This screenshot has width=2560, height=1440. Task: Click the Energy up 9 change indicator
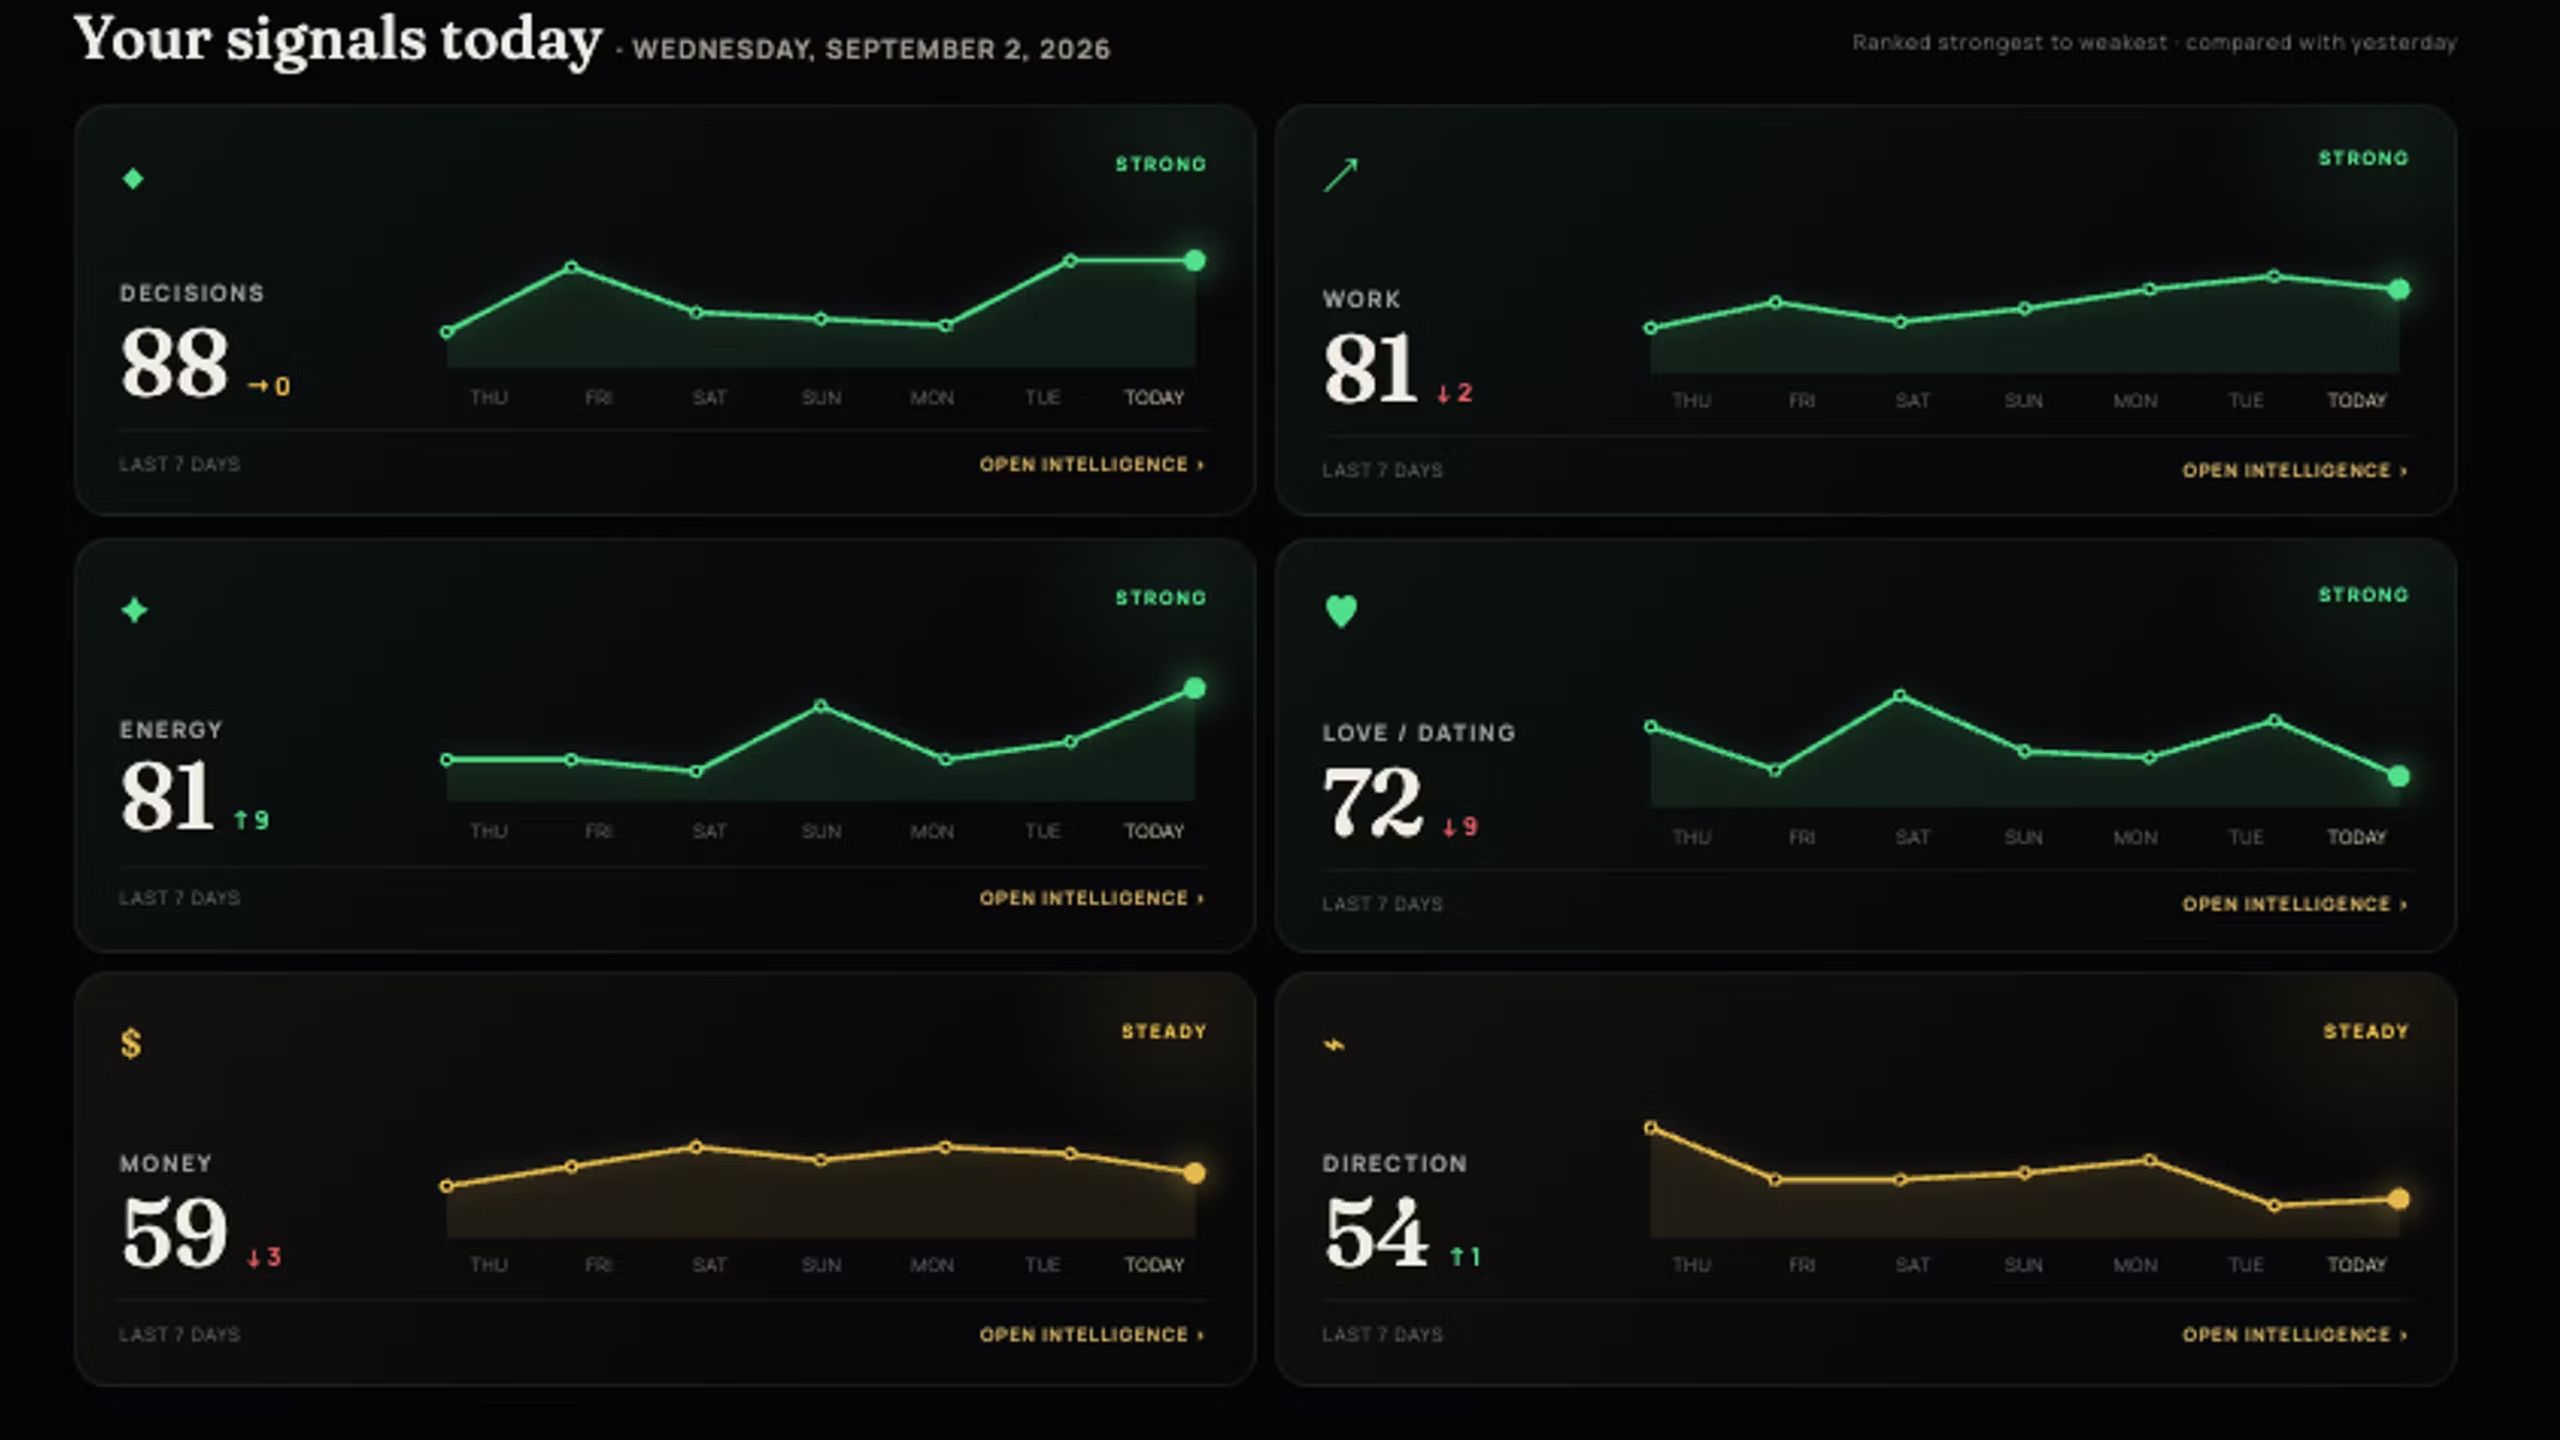tap(252, 820)
